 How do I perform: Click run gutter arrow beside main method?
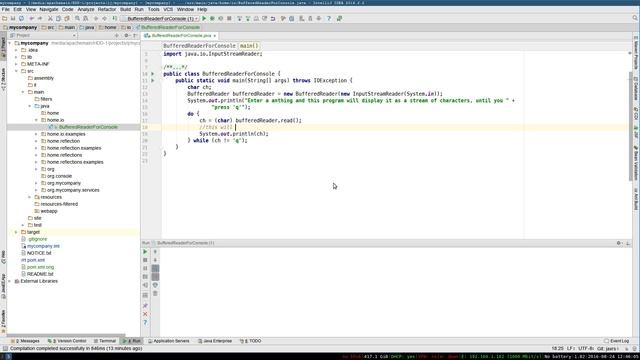click(x=153, y=80)
